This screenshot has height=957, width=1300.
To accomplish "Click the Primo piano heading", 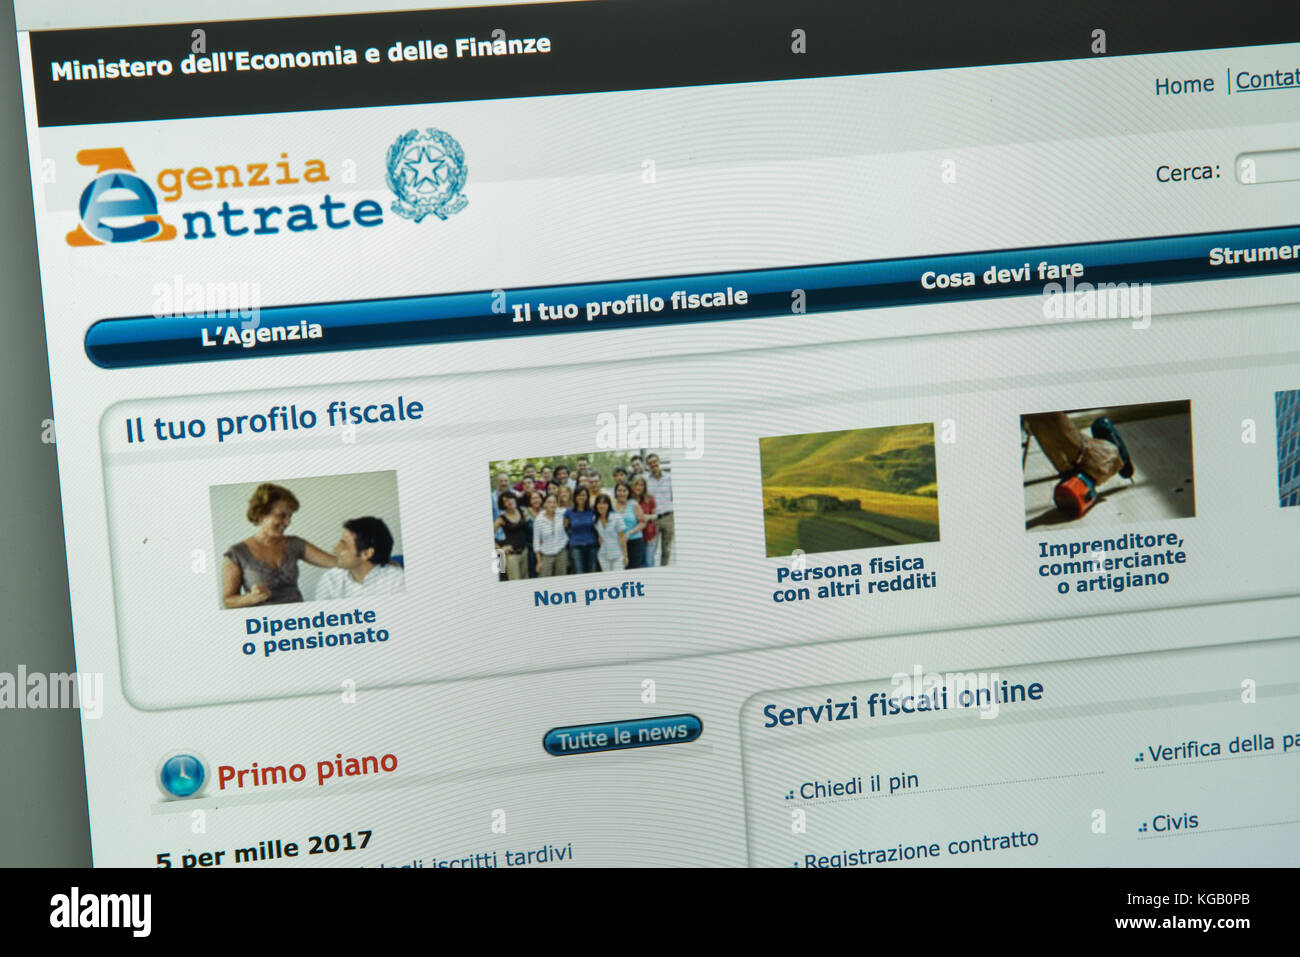I will pyautogui.click(x=307, y=770).
